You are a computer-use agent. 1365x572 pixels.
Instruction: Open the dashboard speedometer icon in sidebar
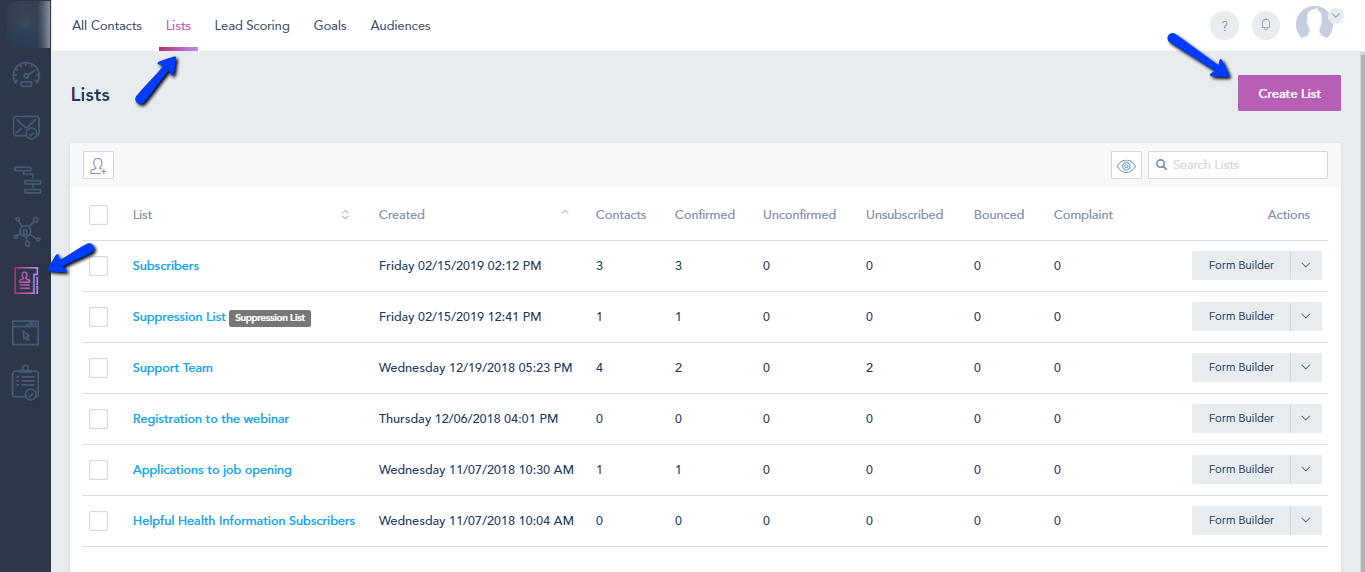(x=25, y=75)
